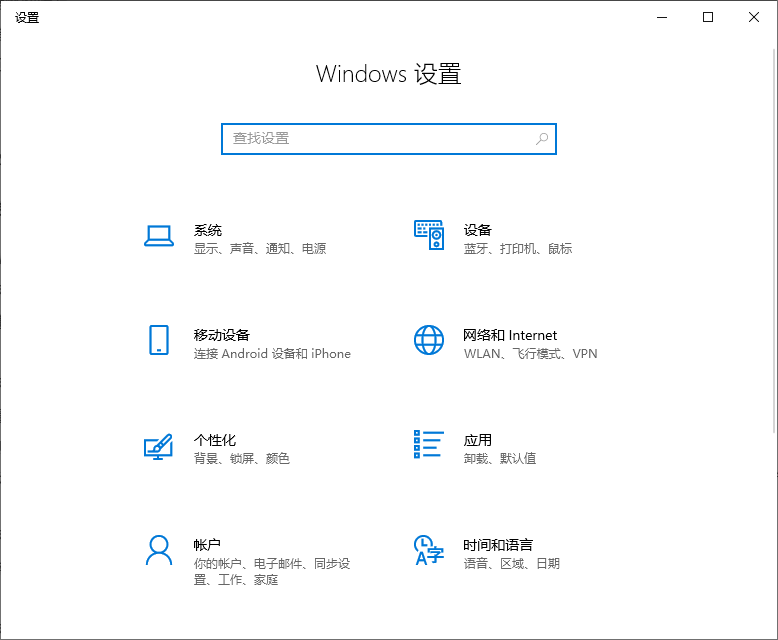Close the 设置 window
Image resolution: width=778 pixels, height=640 pixels.
(x=754, y=17)
